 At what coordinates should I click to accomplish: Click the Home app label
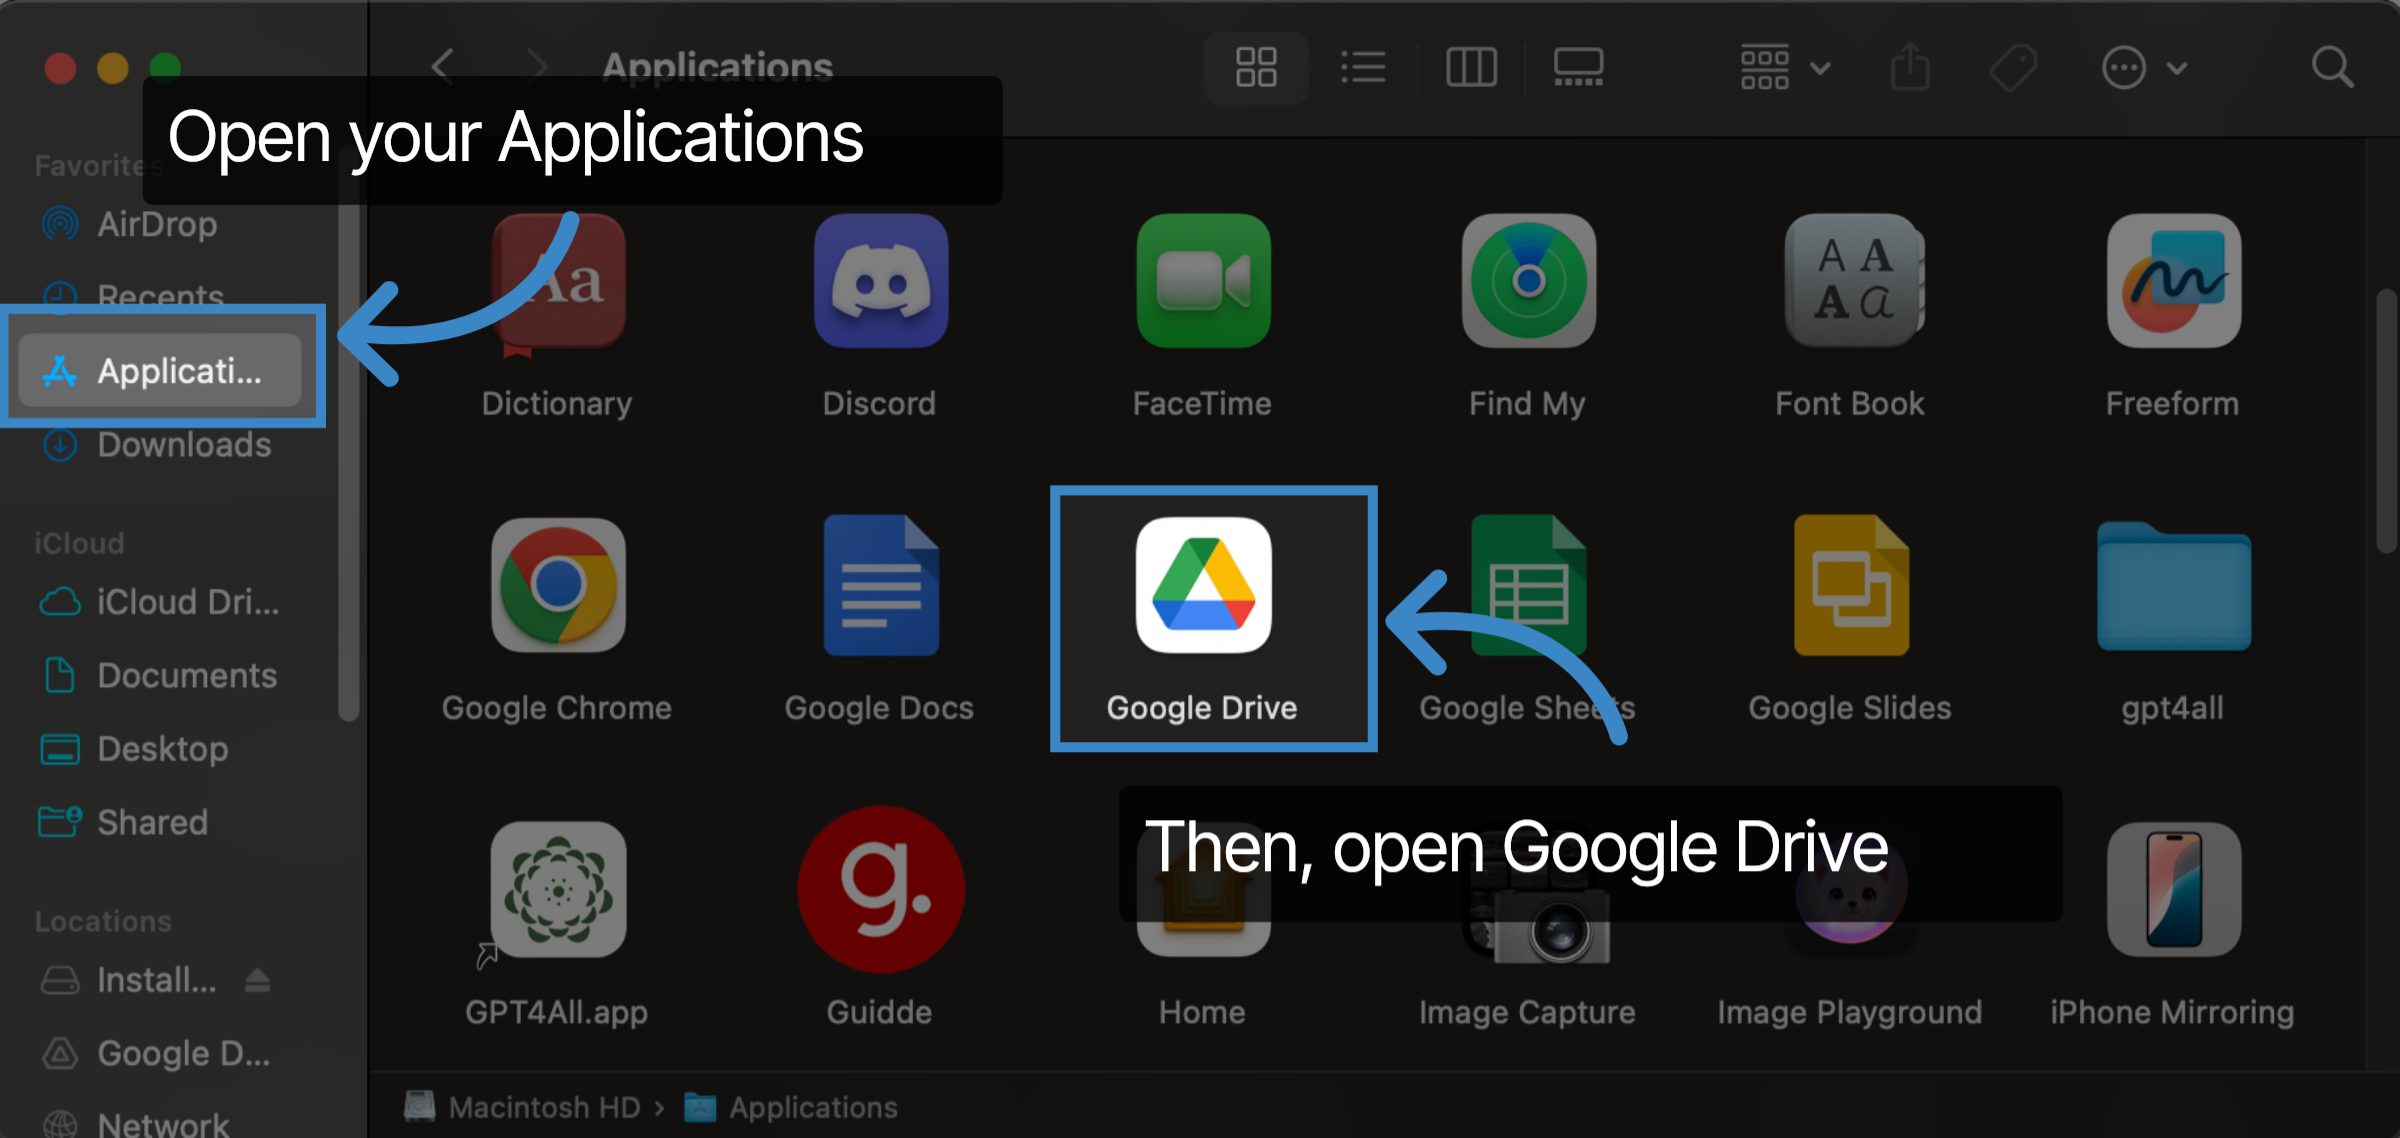1202,1012
